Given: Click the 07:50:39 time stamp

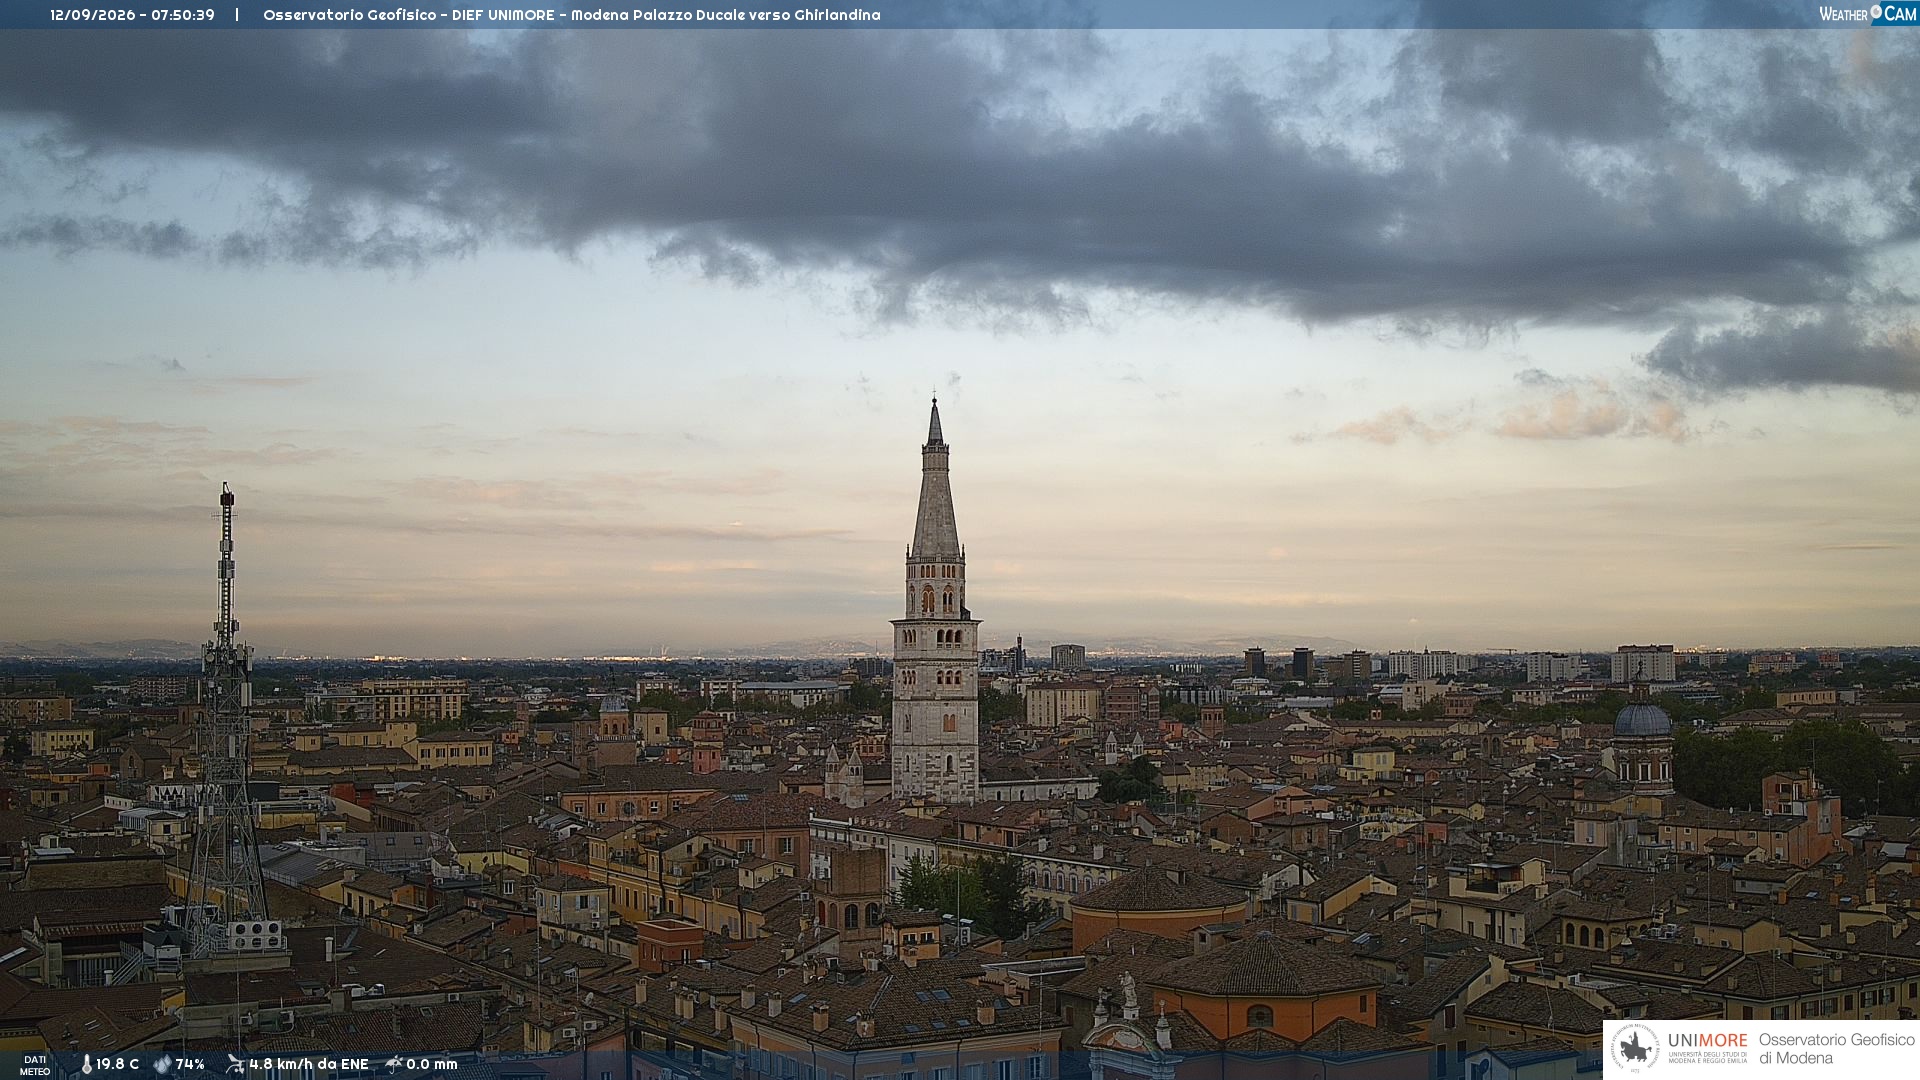Looking at the screenshot, I should point(183,15).
